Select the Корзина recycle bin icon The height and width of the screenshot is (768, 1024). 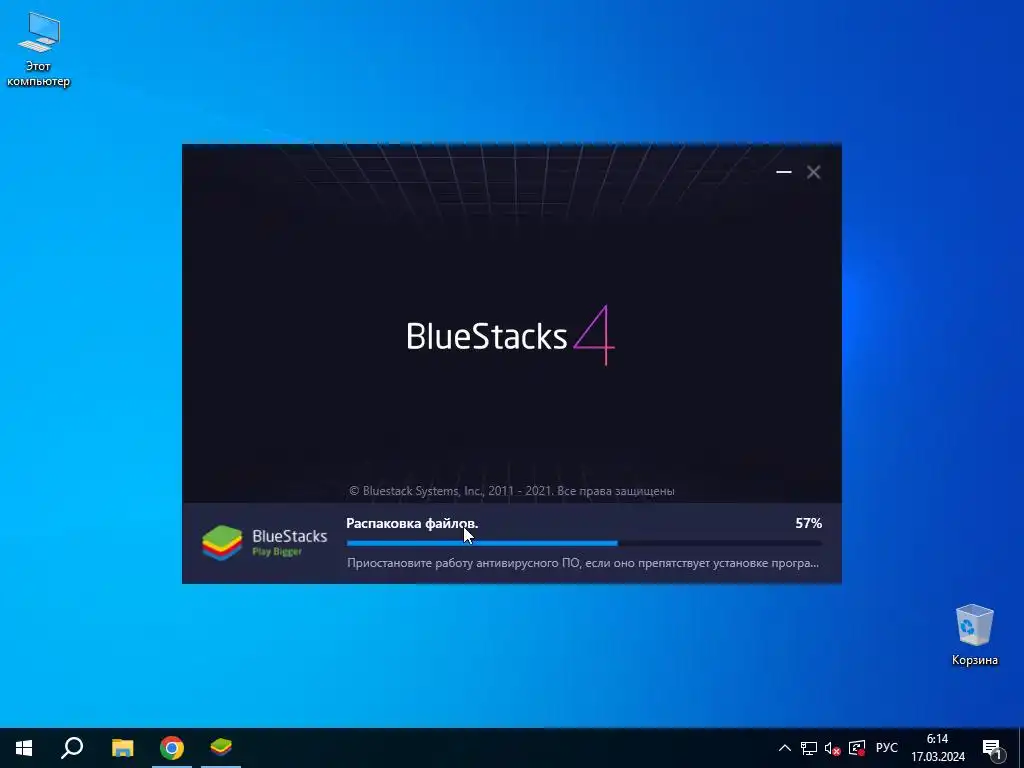tap(974, 634)
